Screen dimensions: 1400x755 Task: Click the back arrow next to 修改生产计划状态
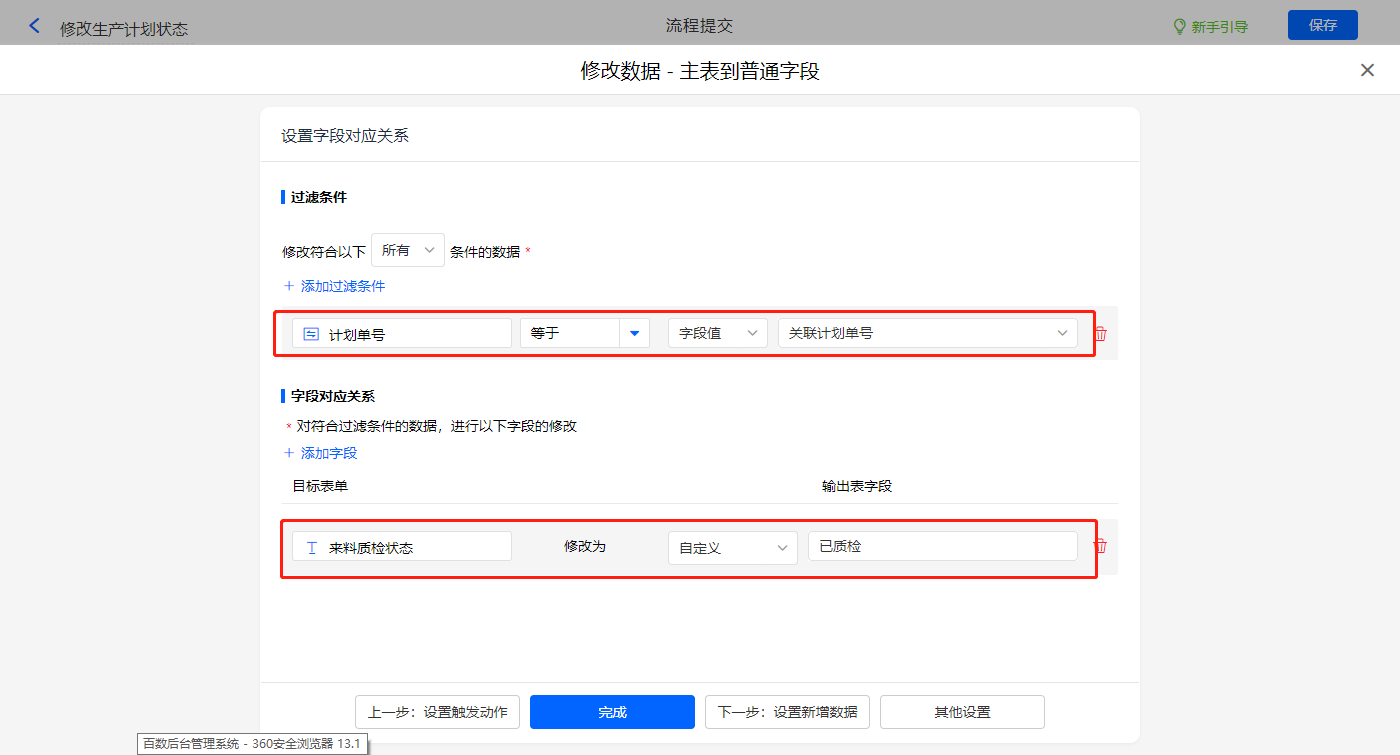pyautogui.click(x=35, y=26)
